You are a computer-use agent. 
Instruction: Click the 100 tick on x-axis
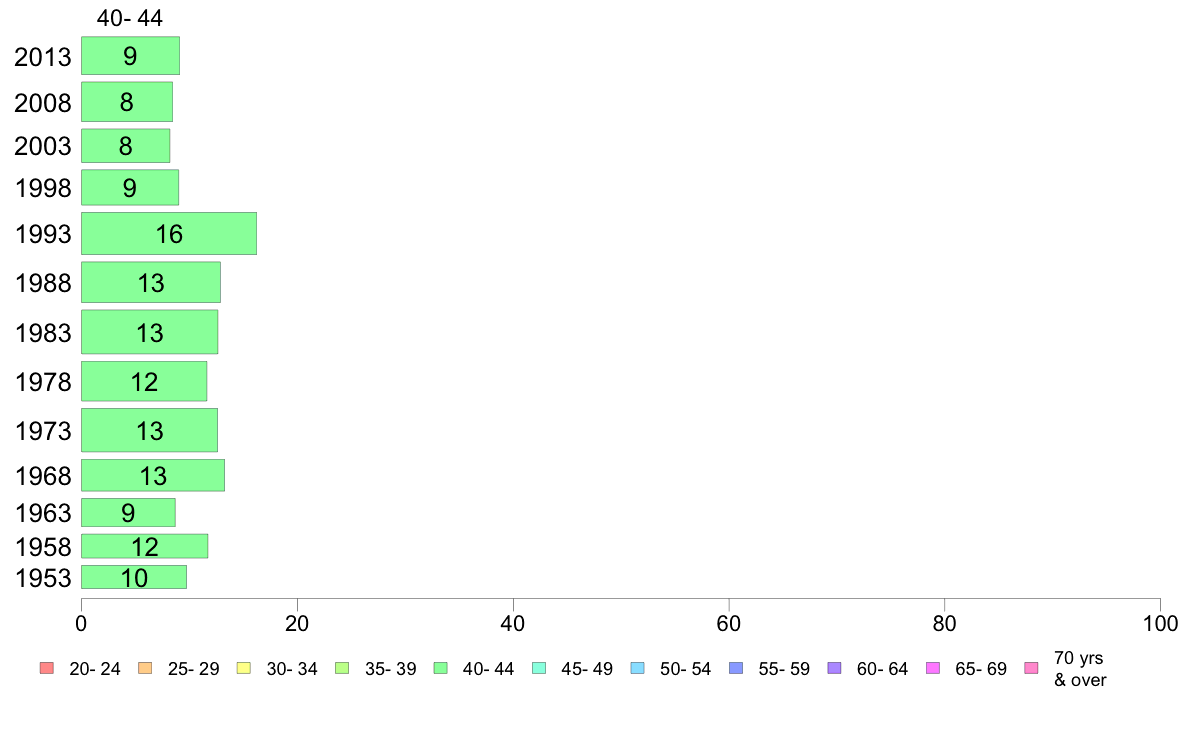coord(1160,624)
